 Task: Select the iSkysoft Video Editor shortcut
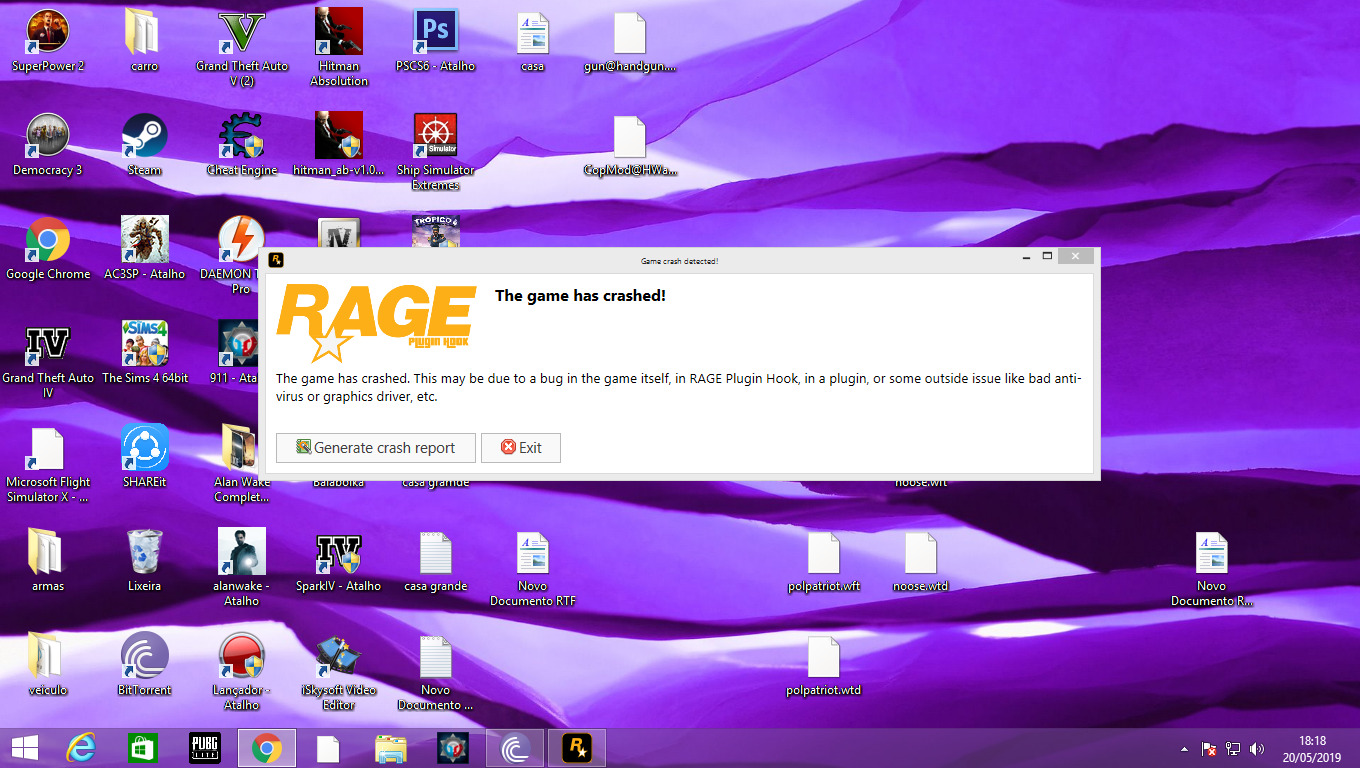tap(339, 672)
